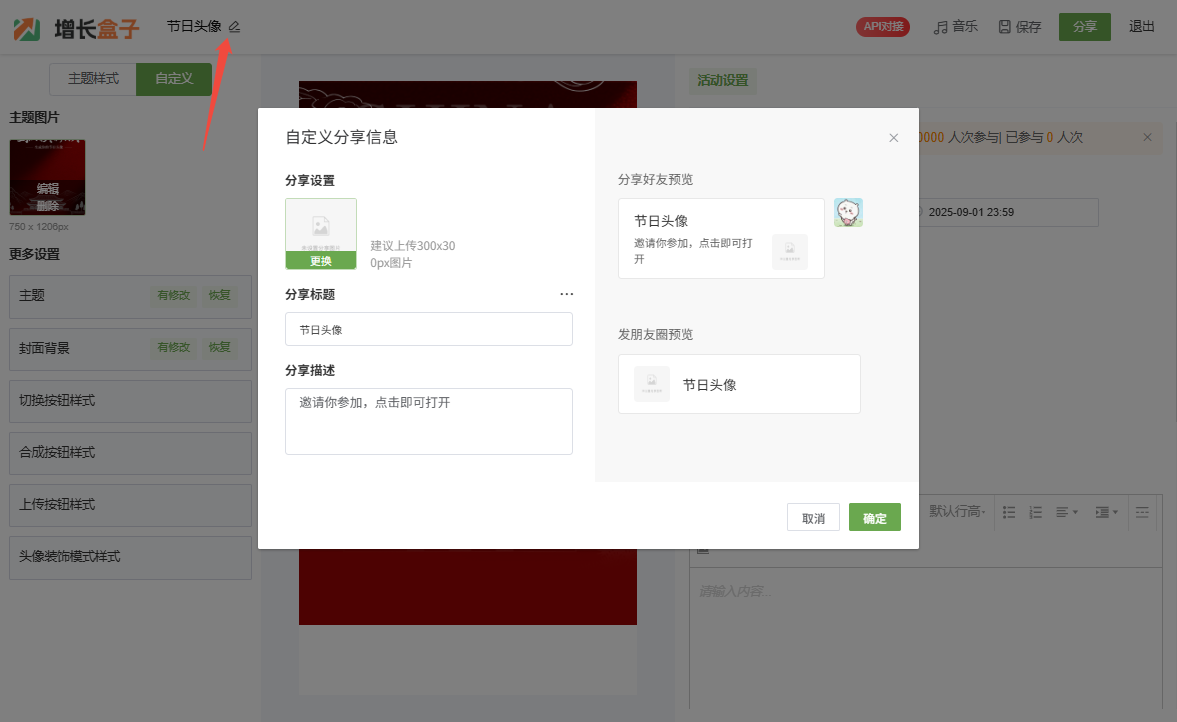
Task: Expand the 默认行高 line height dropdown
Action: [957, 512]
